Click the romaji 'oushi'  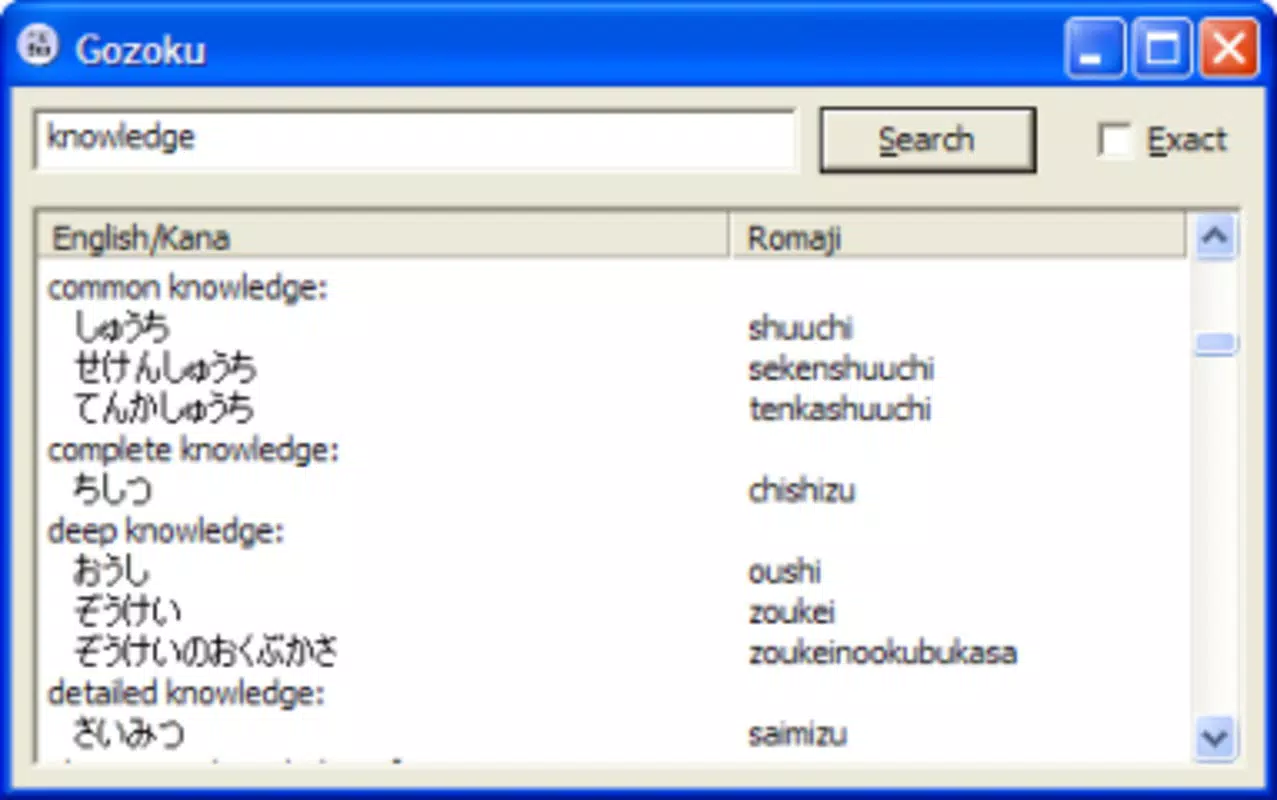[x=784, y=571]
